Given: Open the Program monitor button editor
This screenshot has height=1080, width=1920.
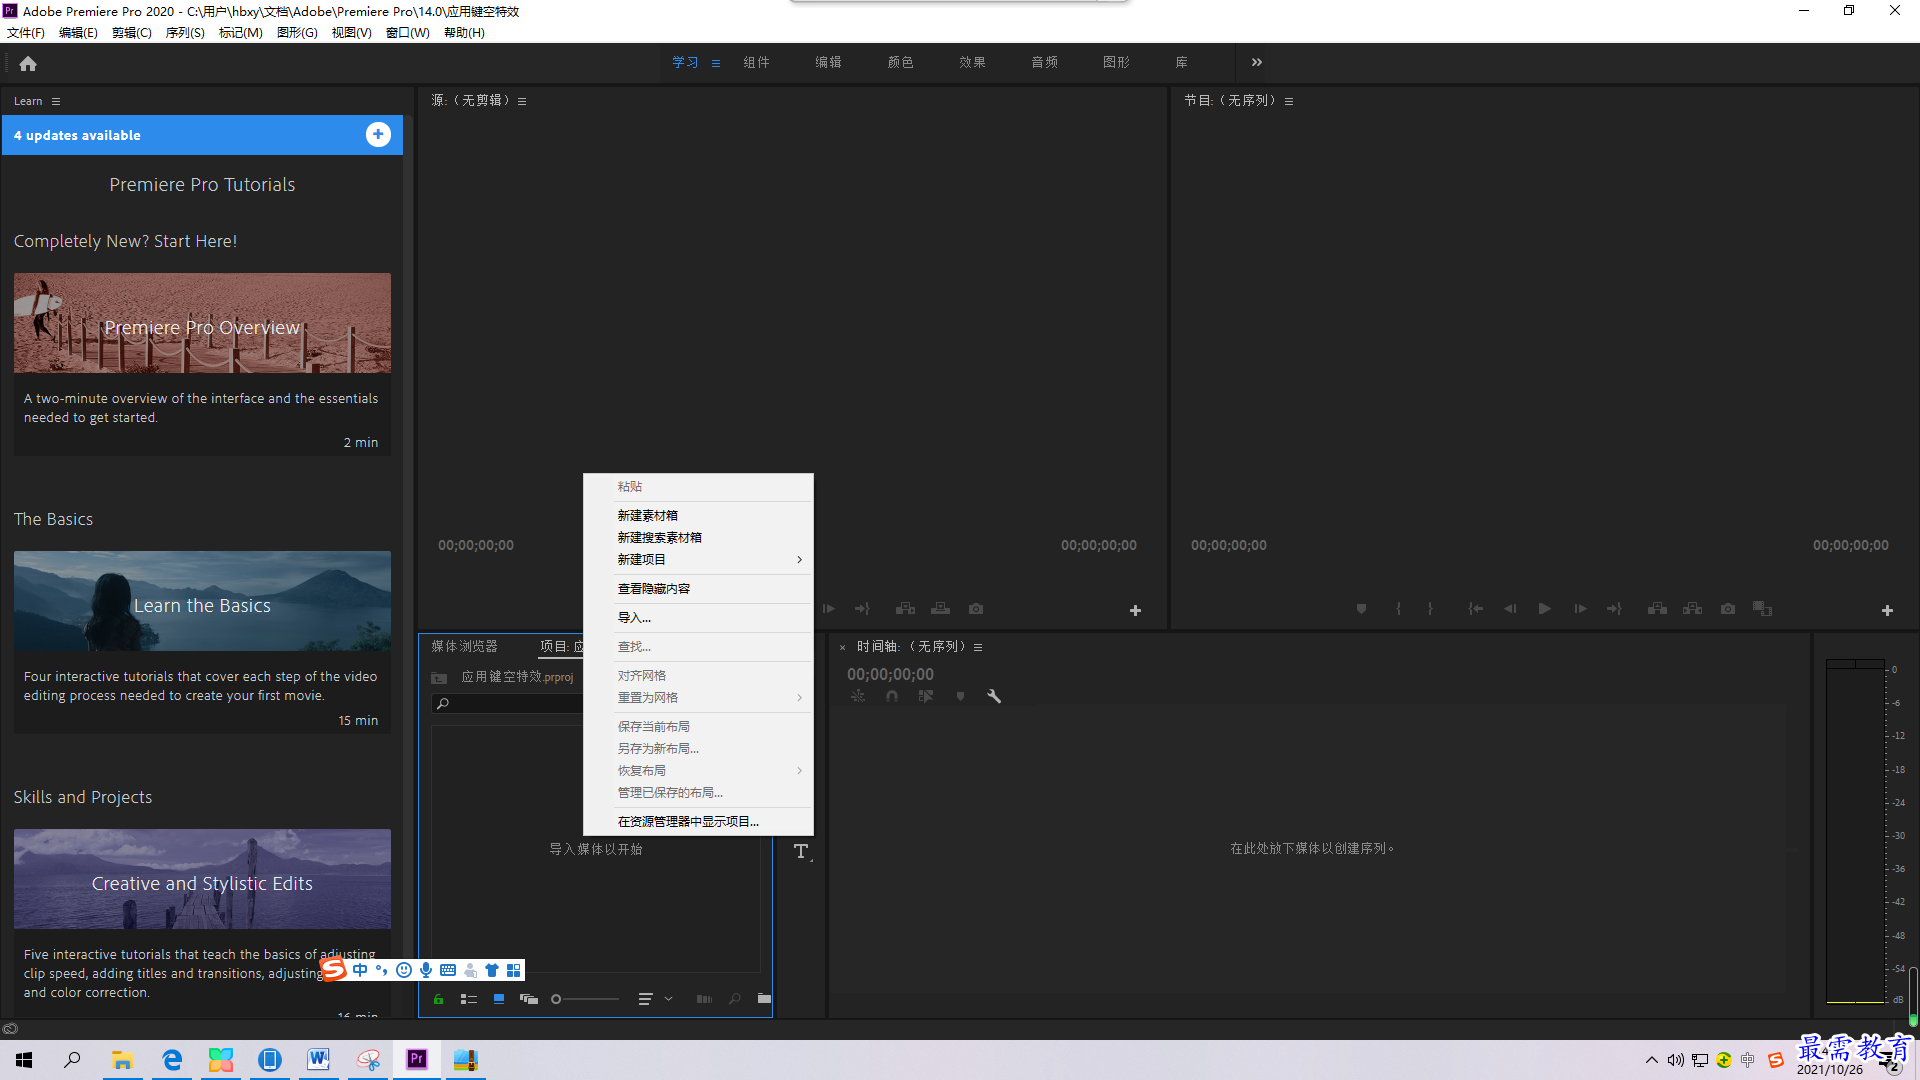Looking at the screenshot, I should coord(1887,610).
